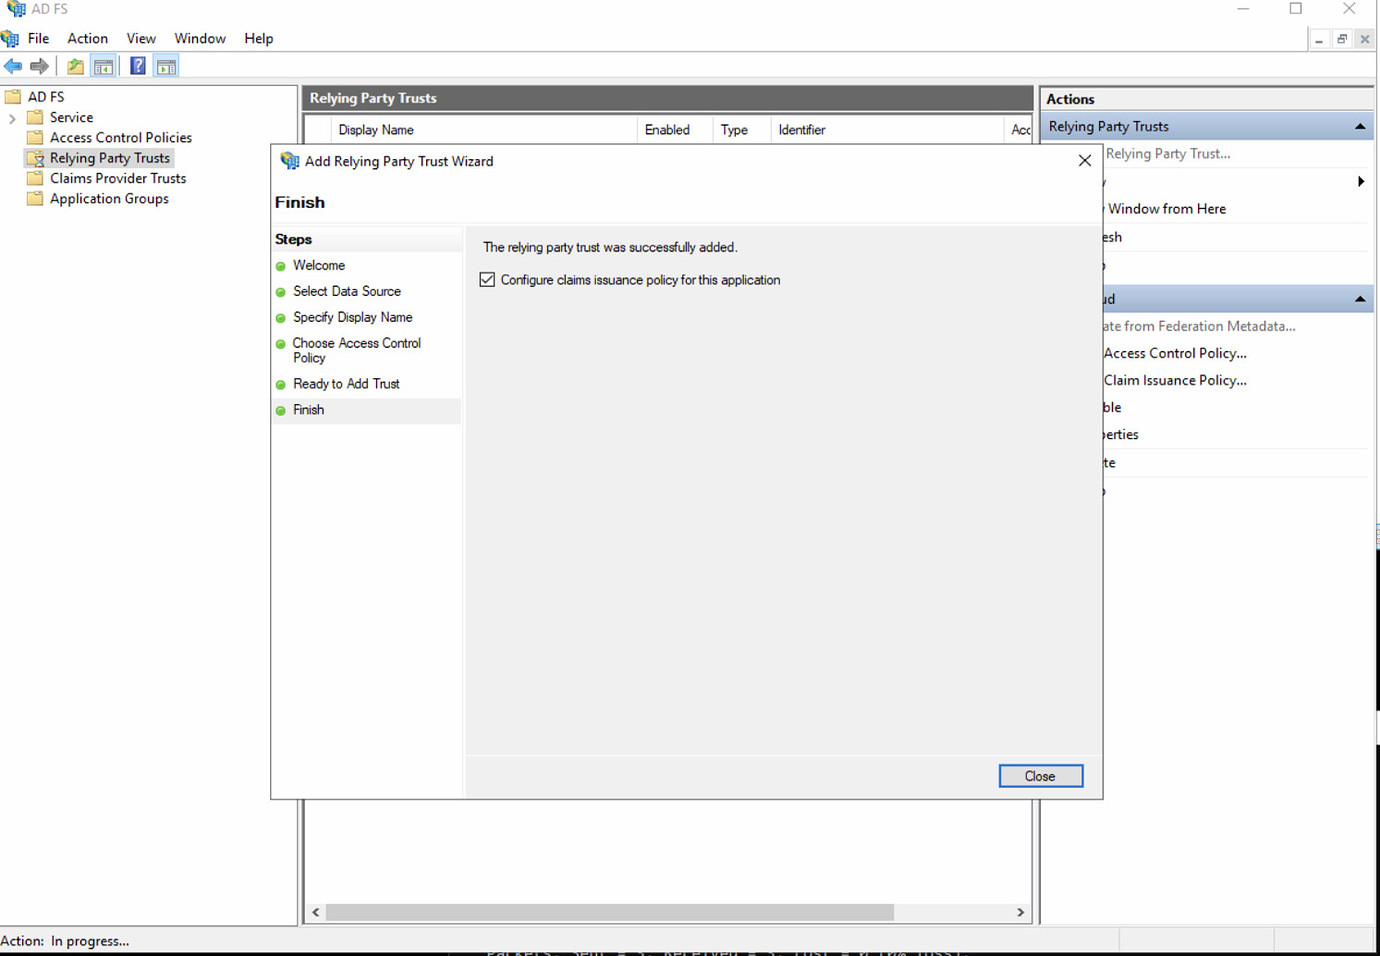Click the Forward navigation arrow toolbar icon

tap(40, 66)
